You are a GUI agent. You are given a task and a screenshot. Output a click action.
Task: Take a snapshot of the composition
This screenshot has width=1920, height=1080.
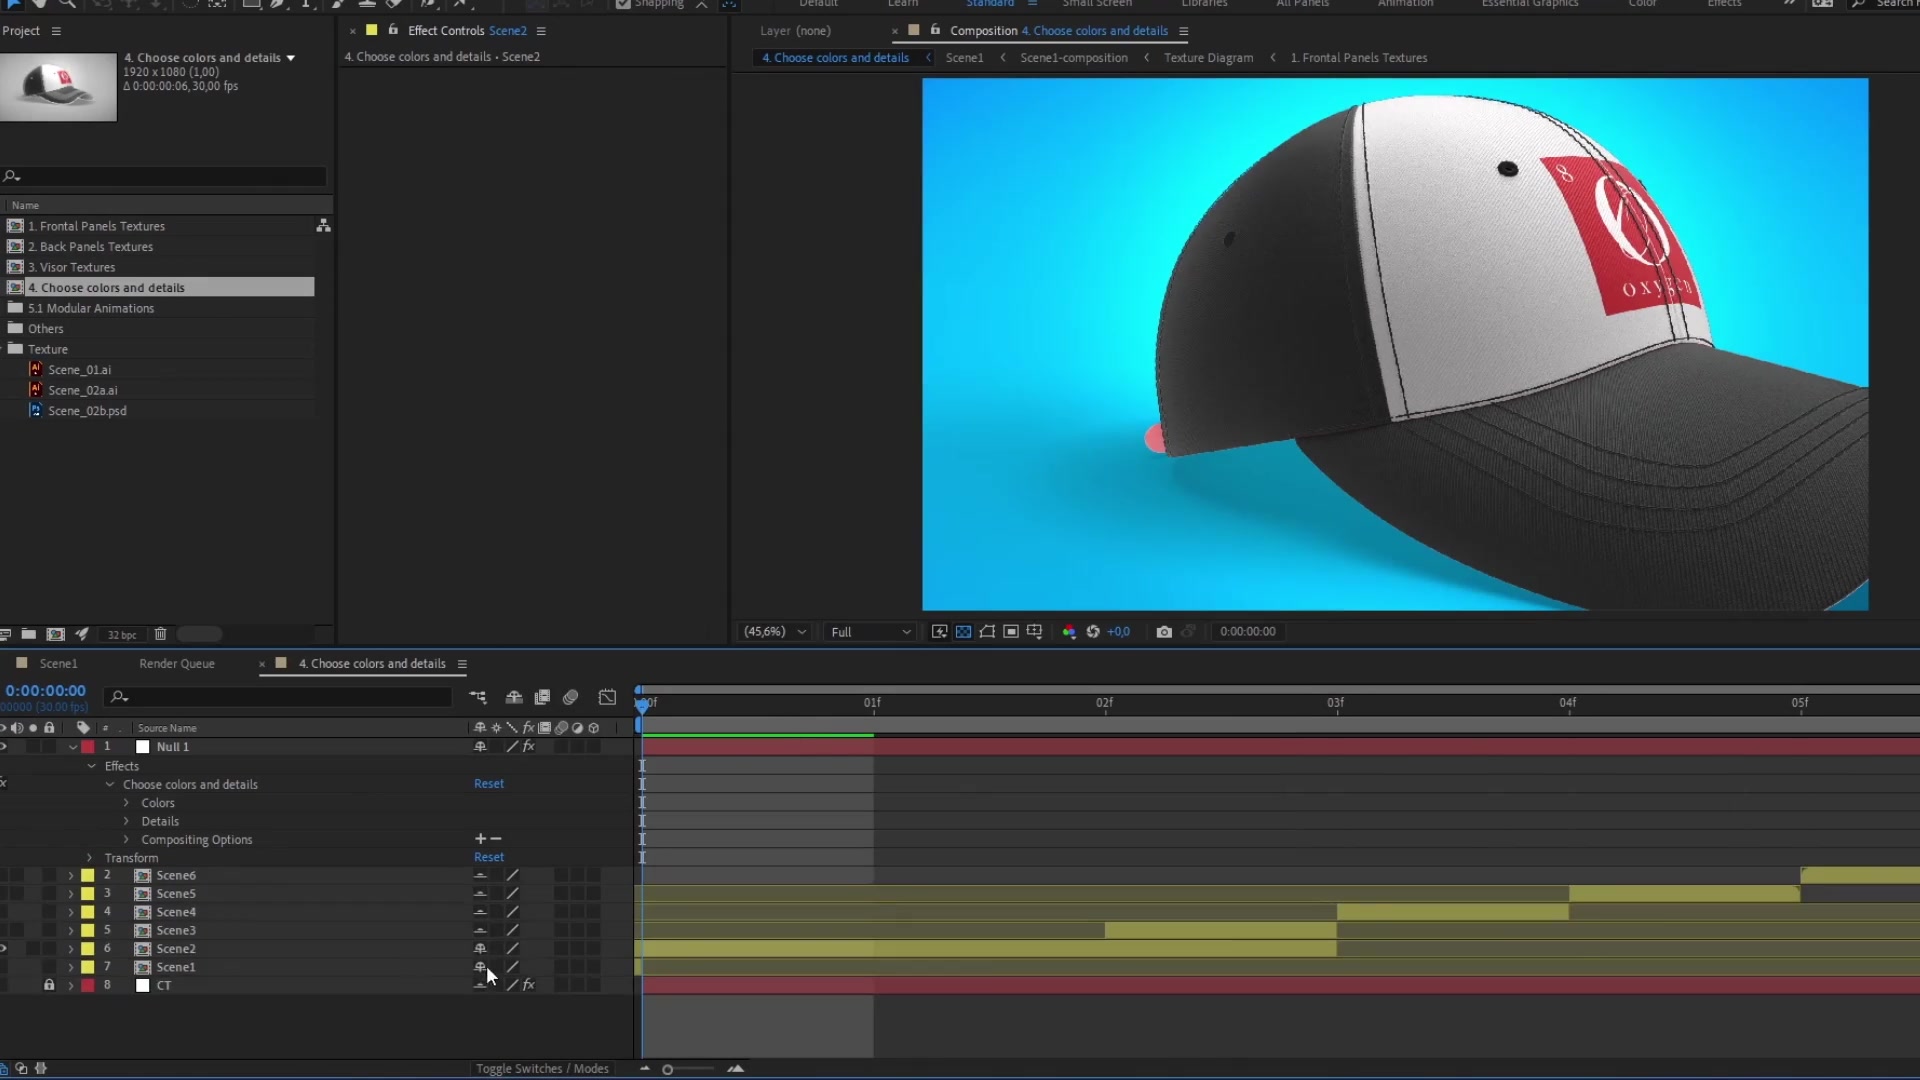click(x=1165, y=631)
